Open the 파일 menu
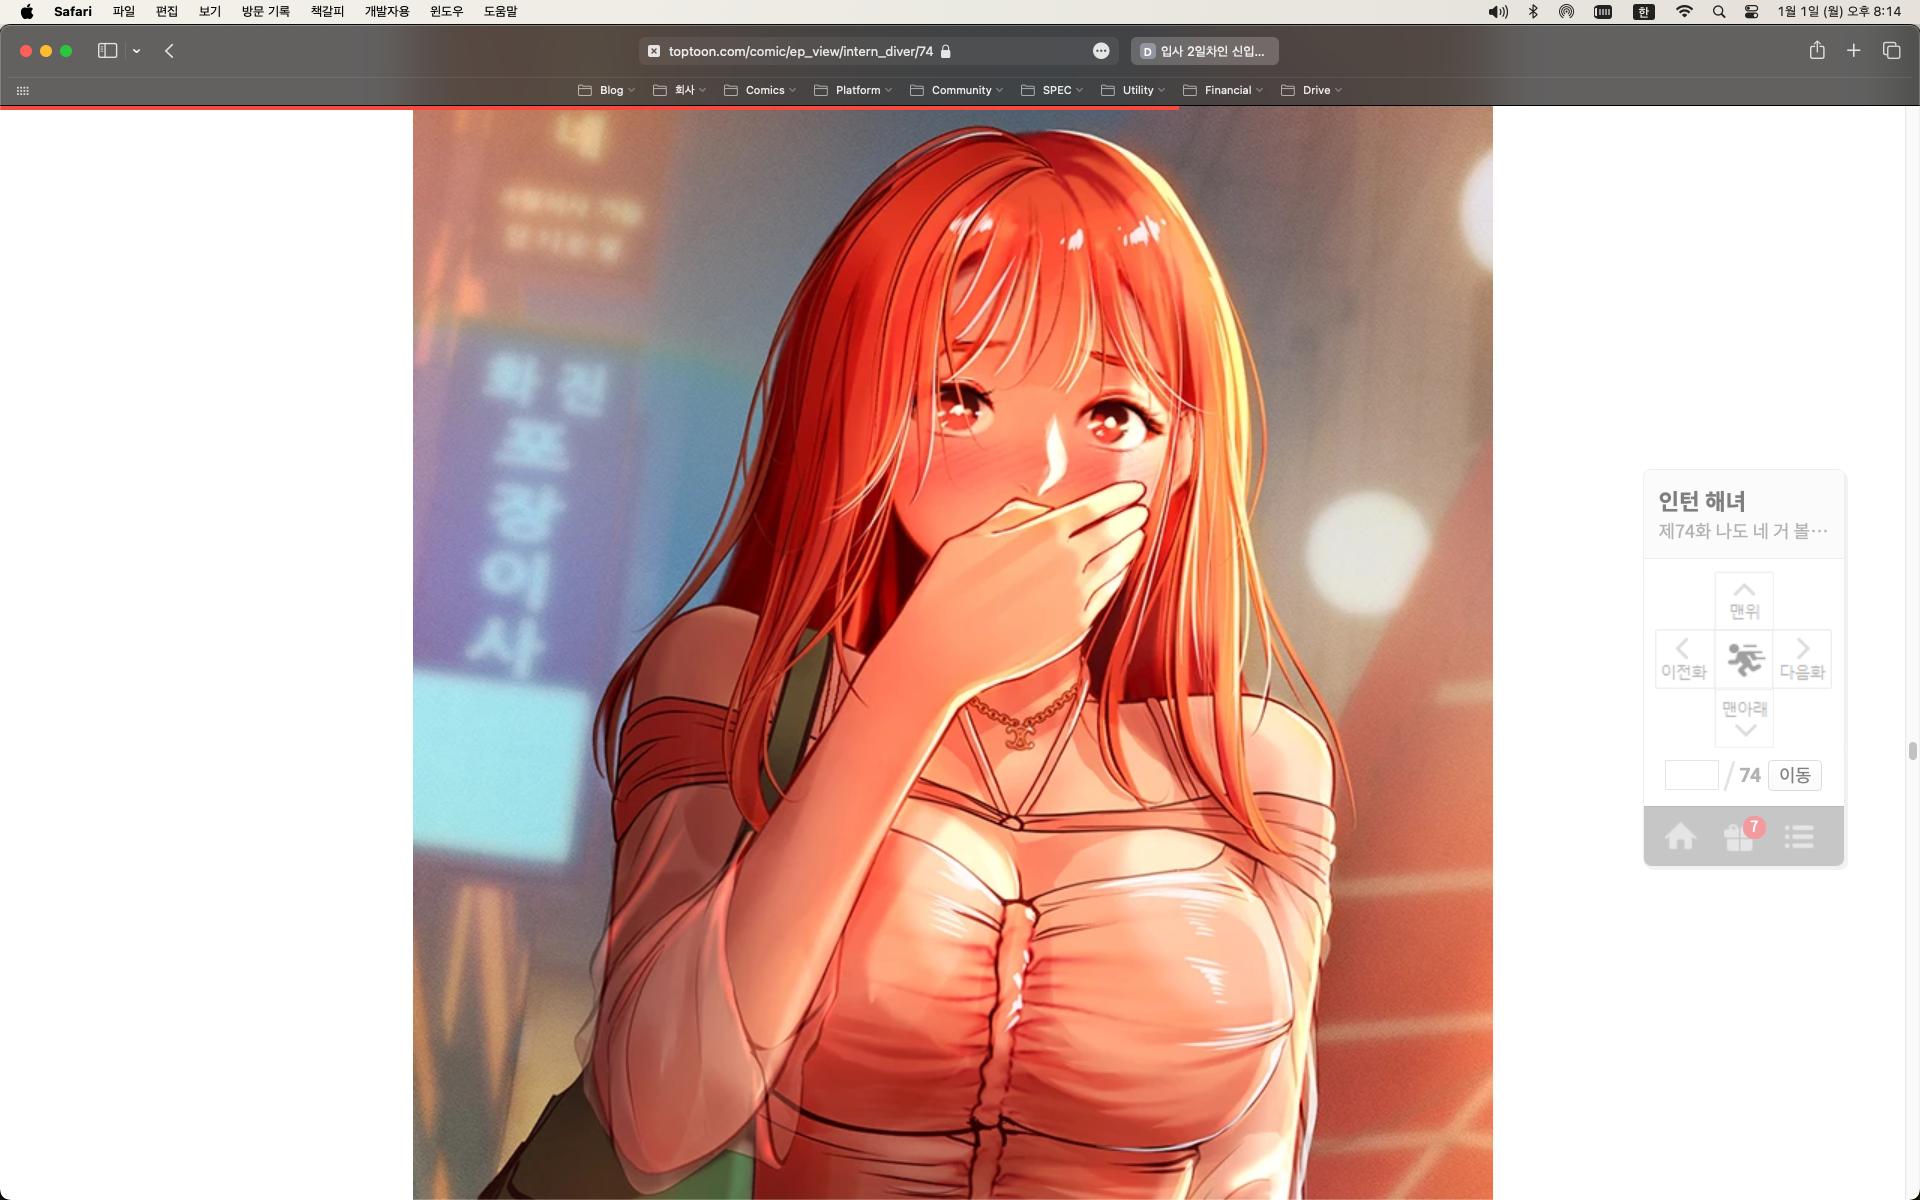Image resolution: width=1920 pixels, height=1200 pixels. [x=124, y=12]
